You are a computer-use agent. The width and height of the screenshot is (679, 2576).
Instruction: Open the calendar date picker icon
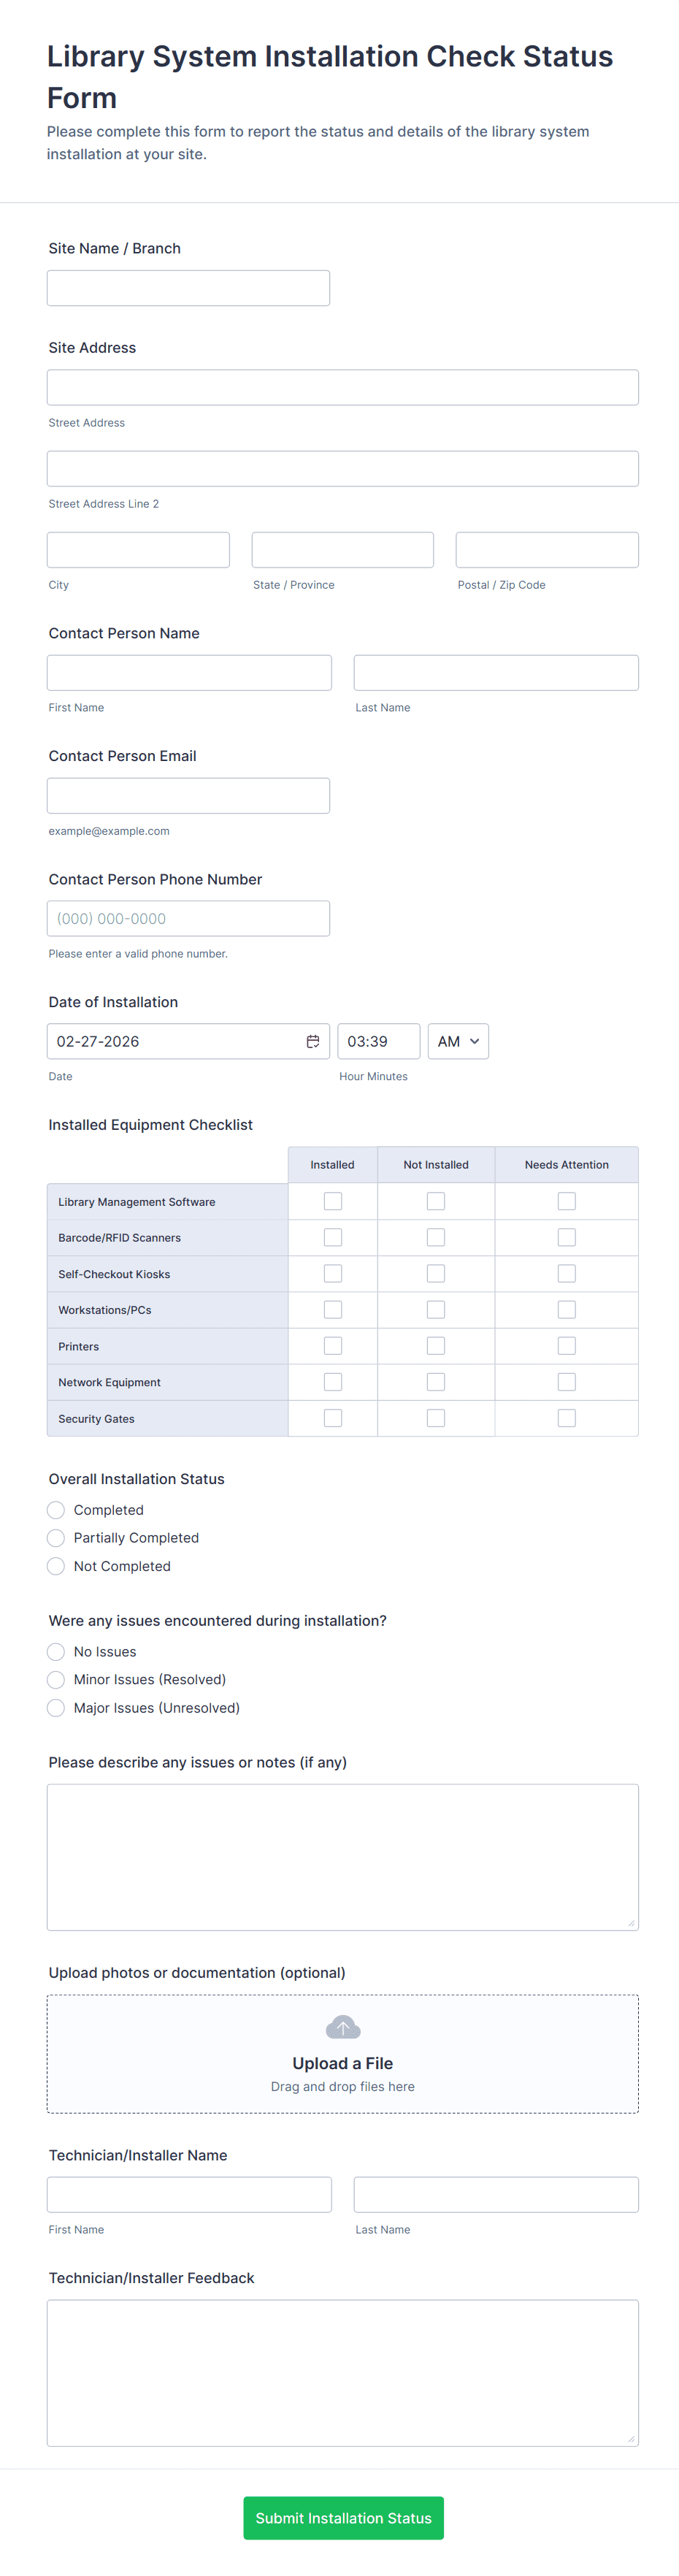(x=312, y=1041)
